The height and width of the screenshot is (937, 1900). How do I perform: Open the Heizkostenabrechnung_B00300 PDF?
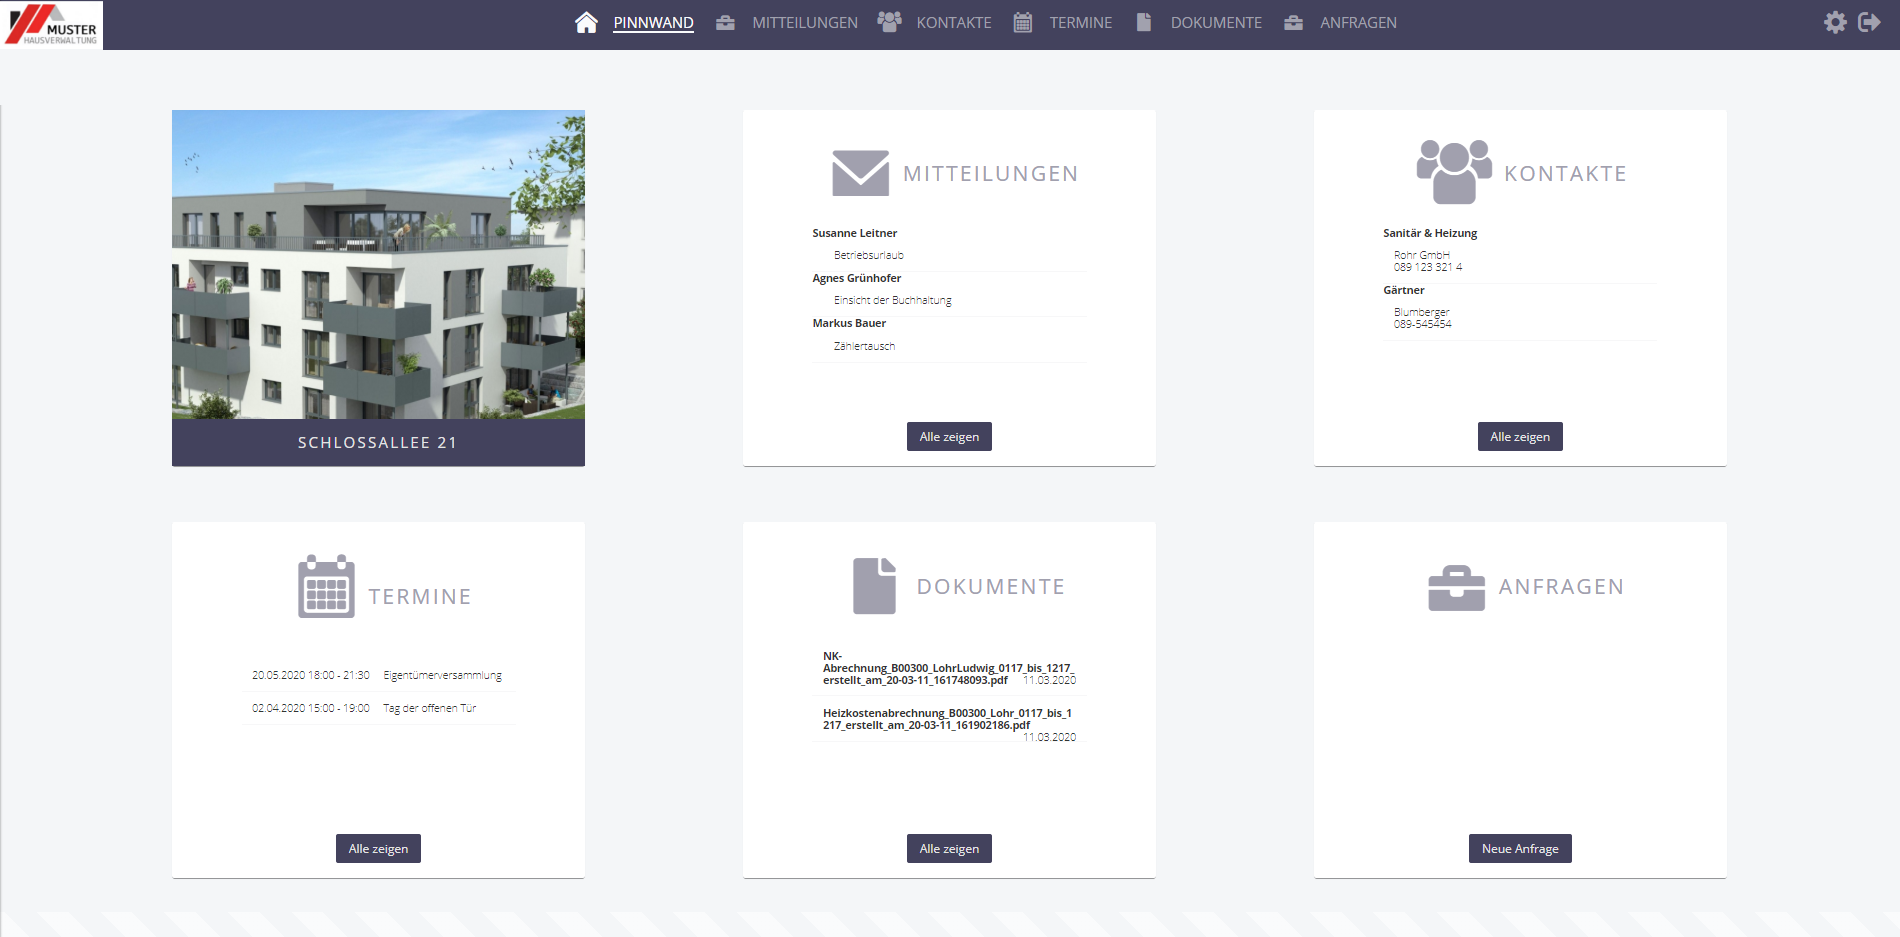947,721
